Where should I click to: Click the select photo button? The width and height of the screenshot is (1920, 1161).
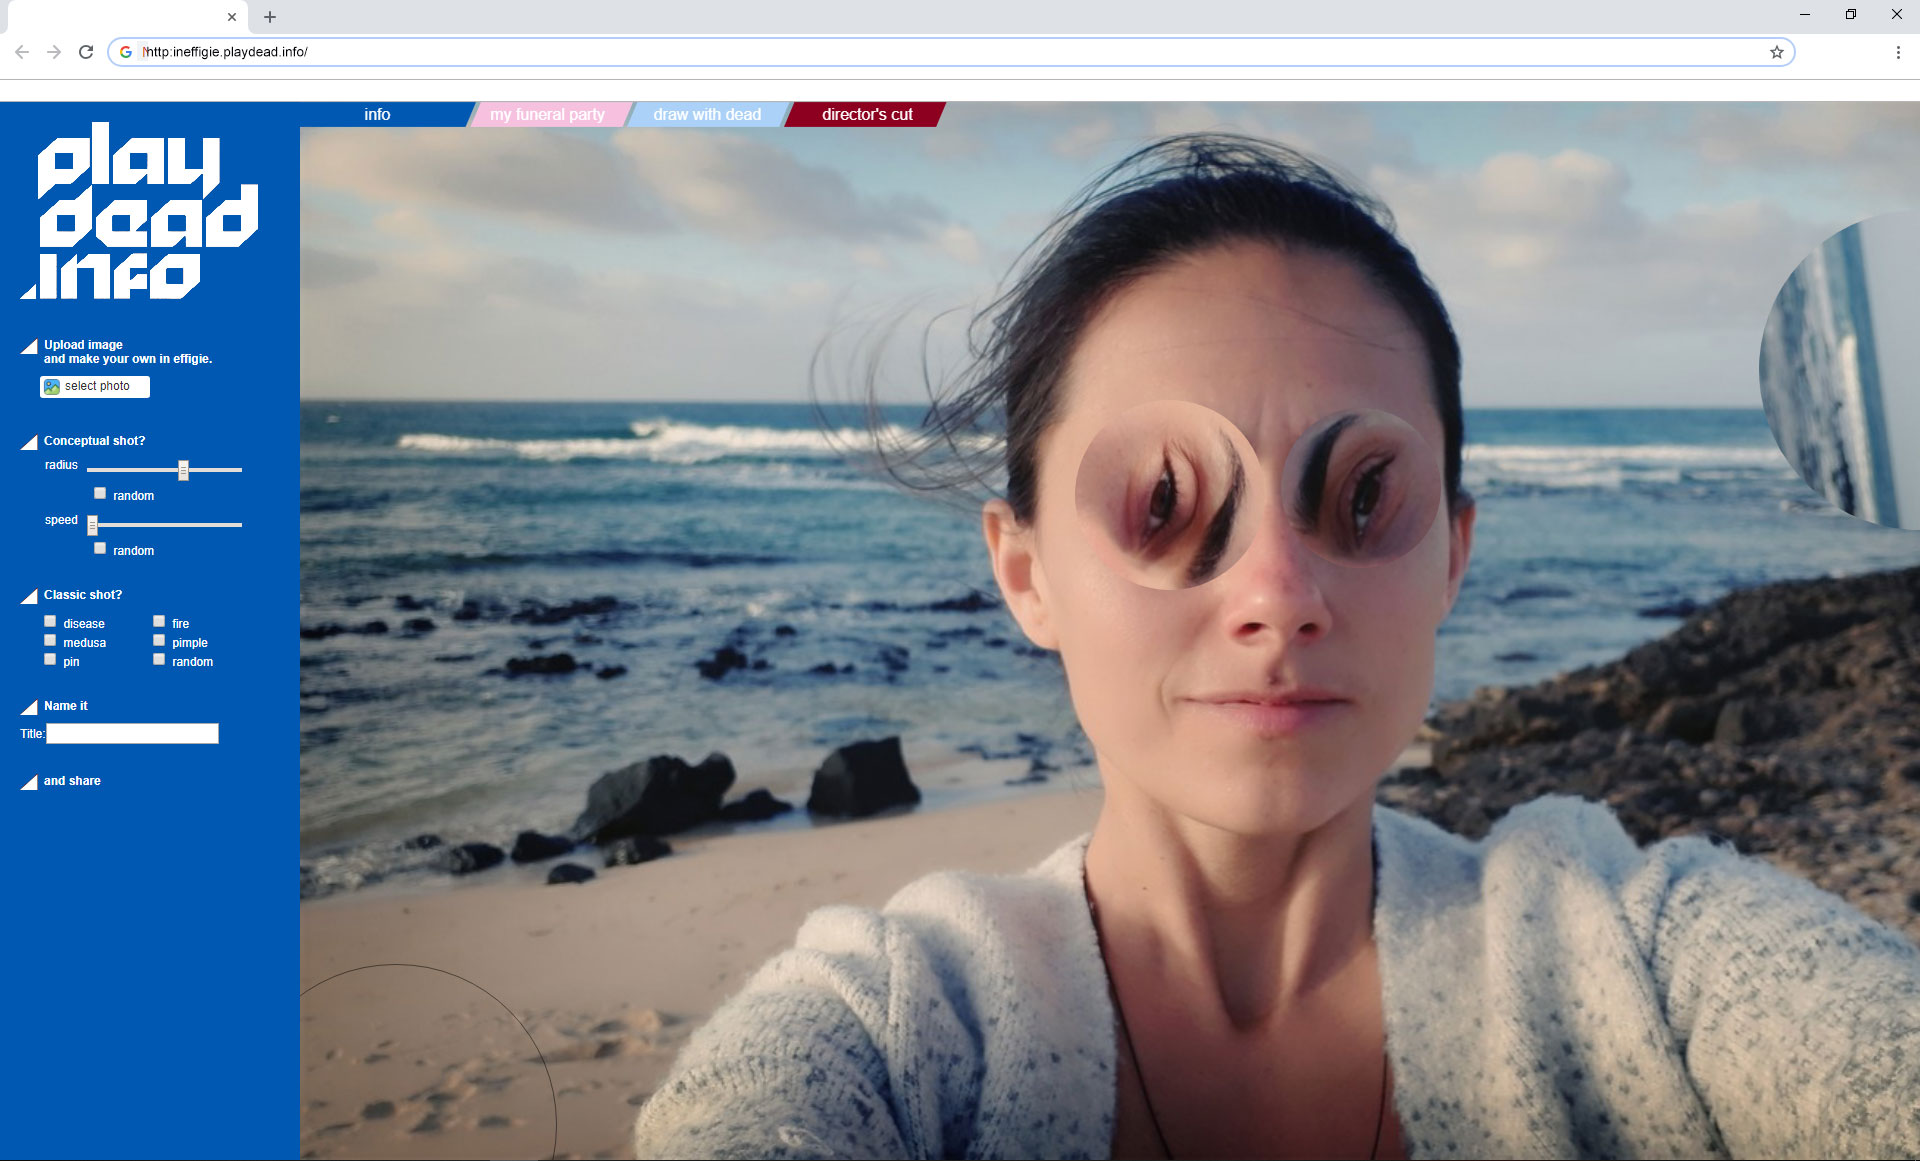pos(95,386)
